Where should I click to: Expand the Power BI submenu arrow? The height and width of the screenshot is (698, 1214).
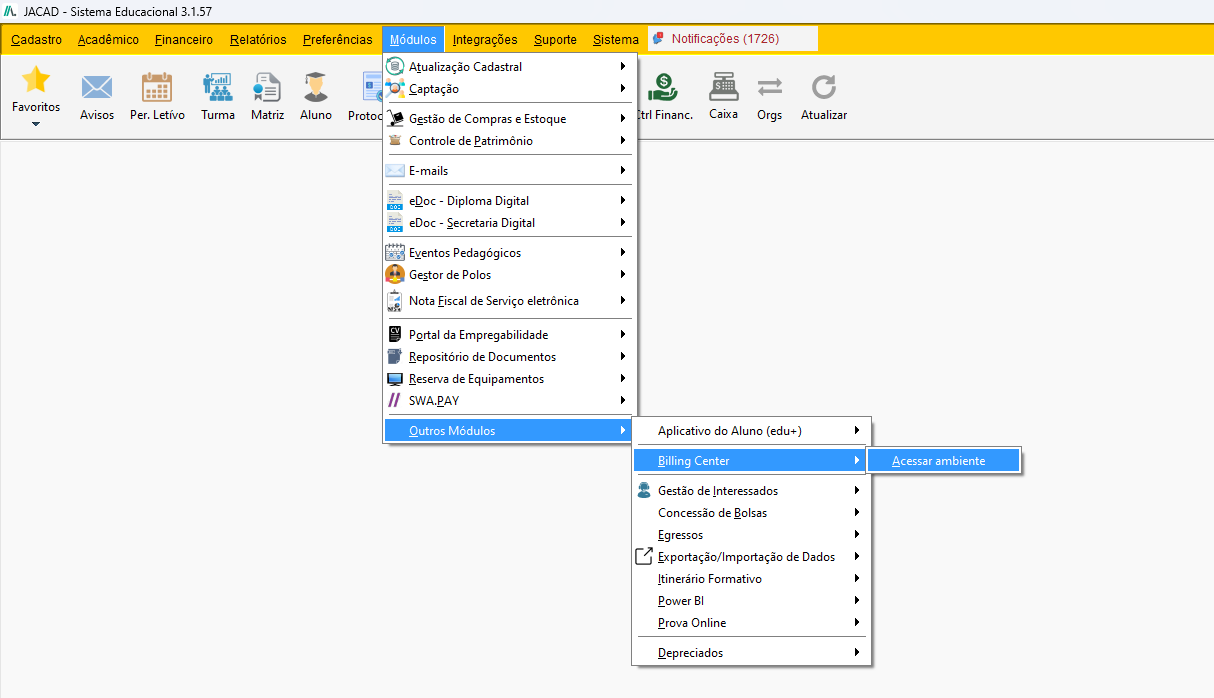pos(857,601)
